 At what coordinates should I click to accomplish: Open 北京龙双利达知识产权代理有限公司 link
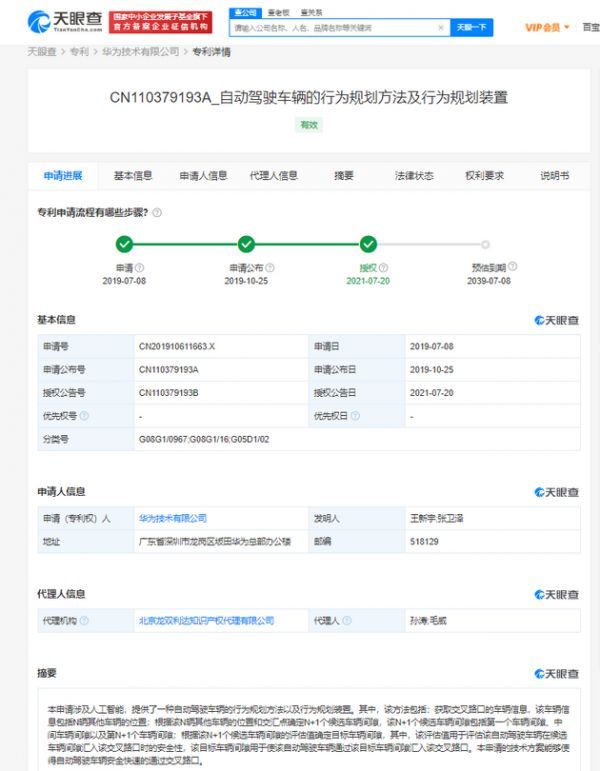pyautogui.click(x=206, y=621)
